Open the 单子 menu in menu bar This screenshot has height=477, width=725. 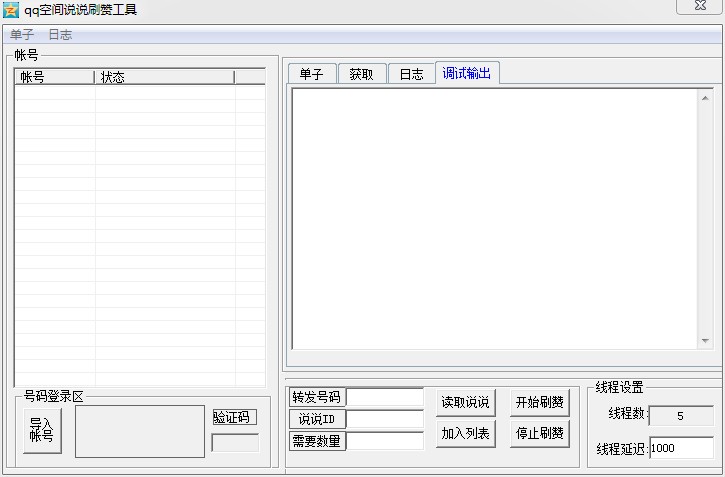click(x=22, y=34)
